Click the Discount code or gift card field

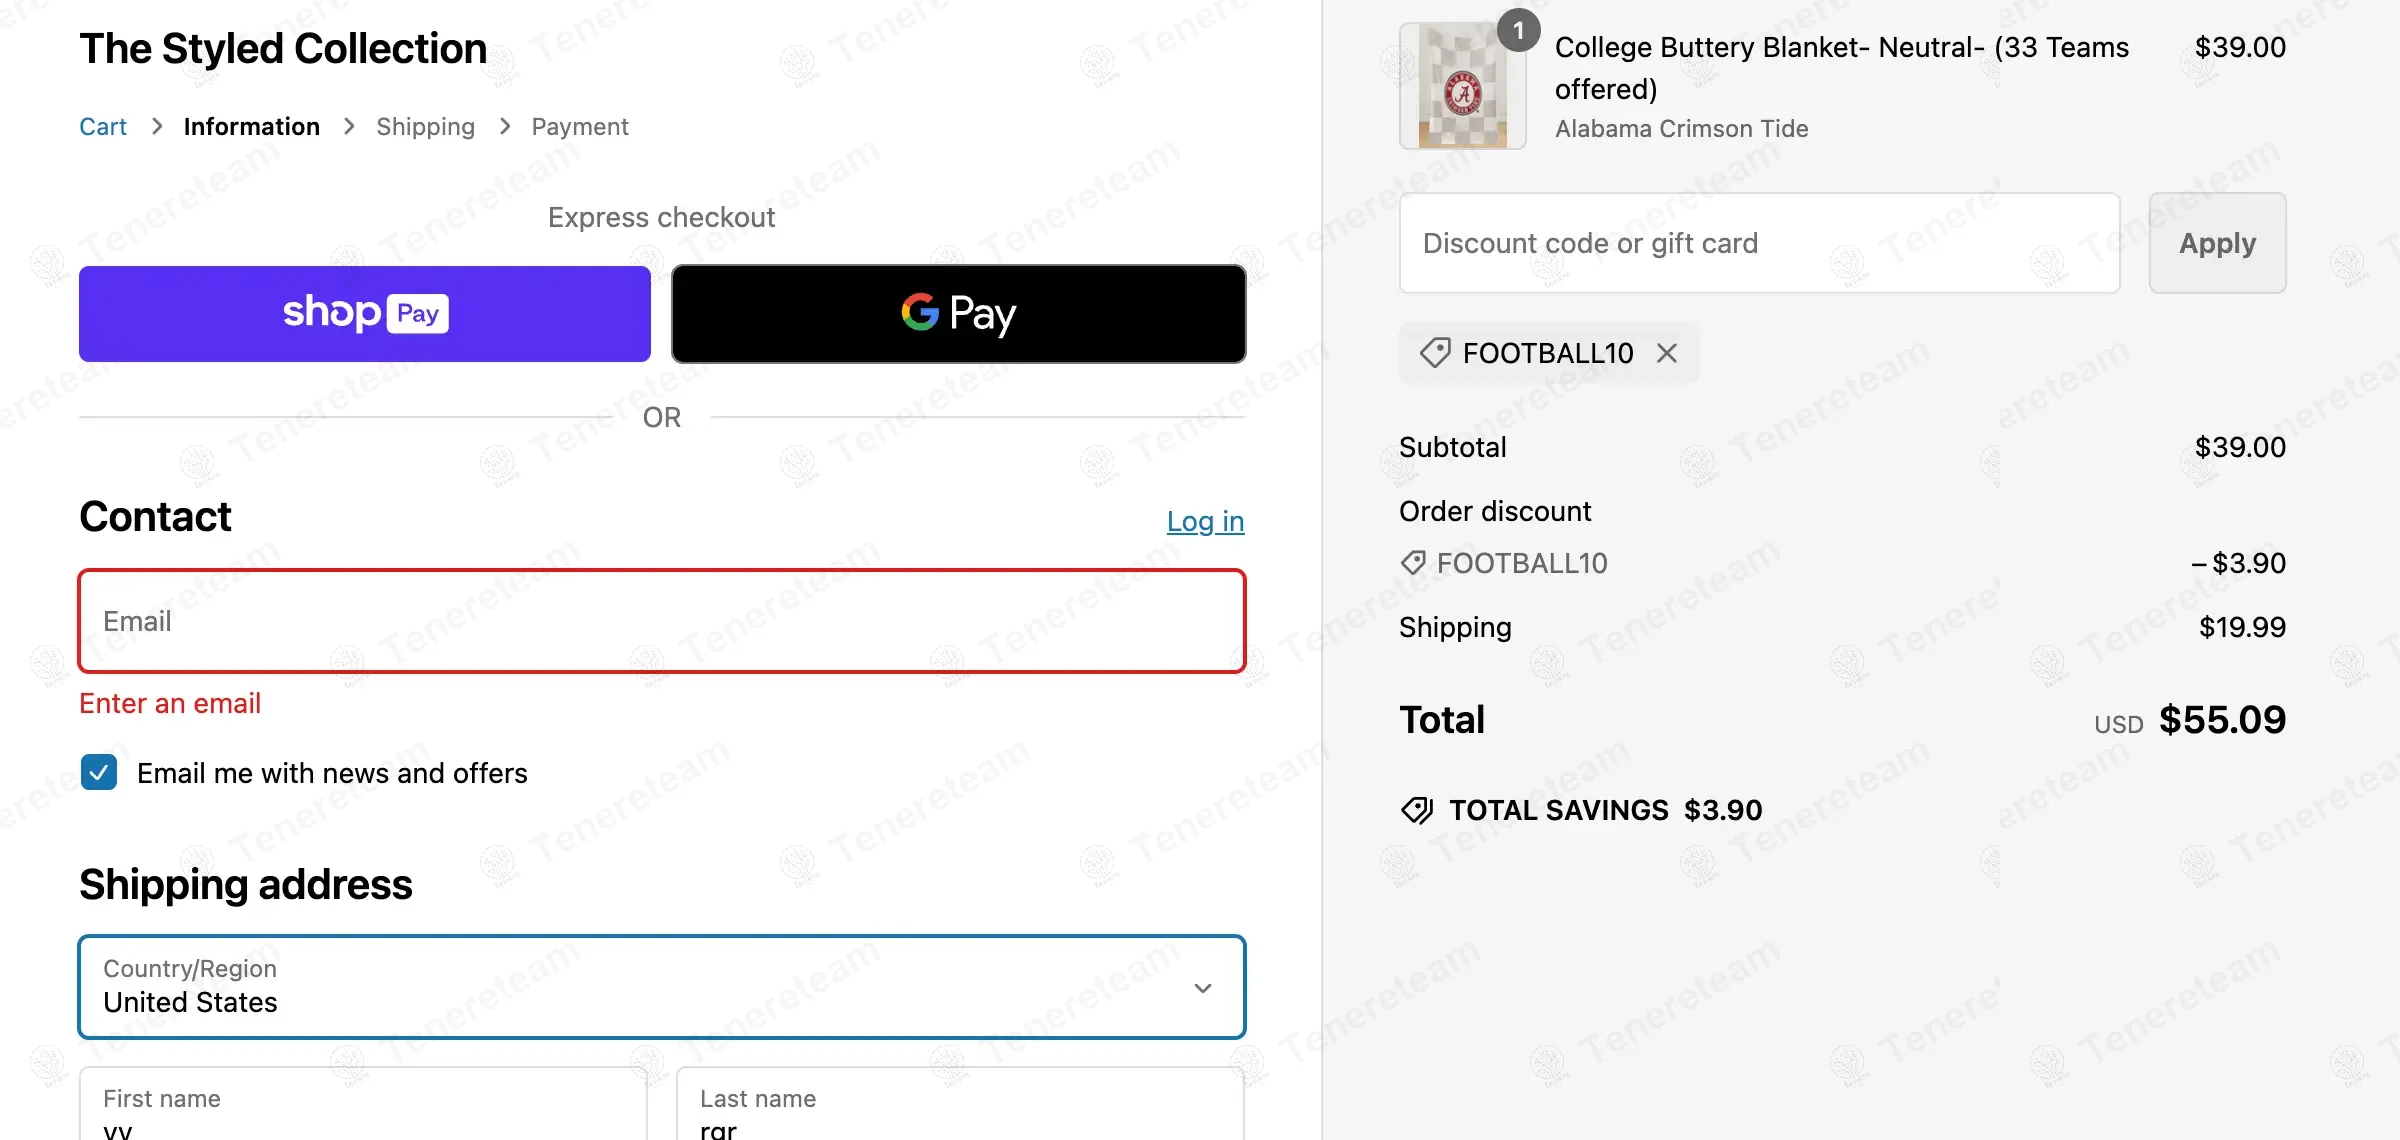[x=1759, y=243]
